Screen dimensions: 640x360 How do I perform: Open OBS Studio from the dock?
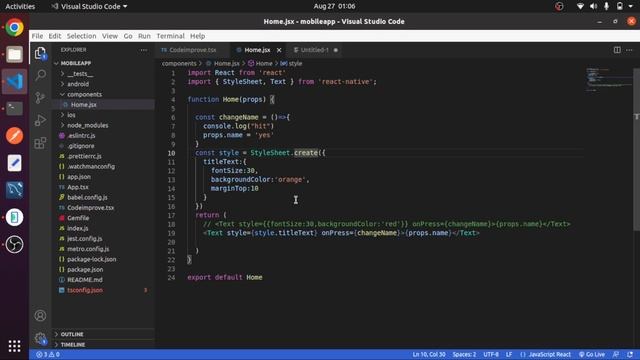click(14, 244)
